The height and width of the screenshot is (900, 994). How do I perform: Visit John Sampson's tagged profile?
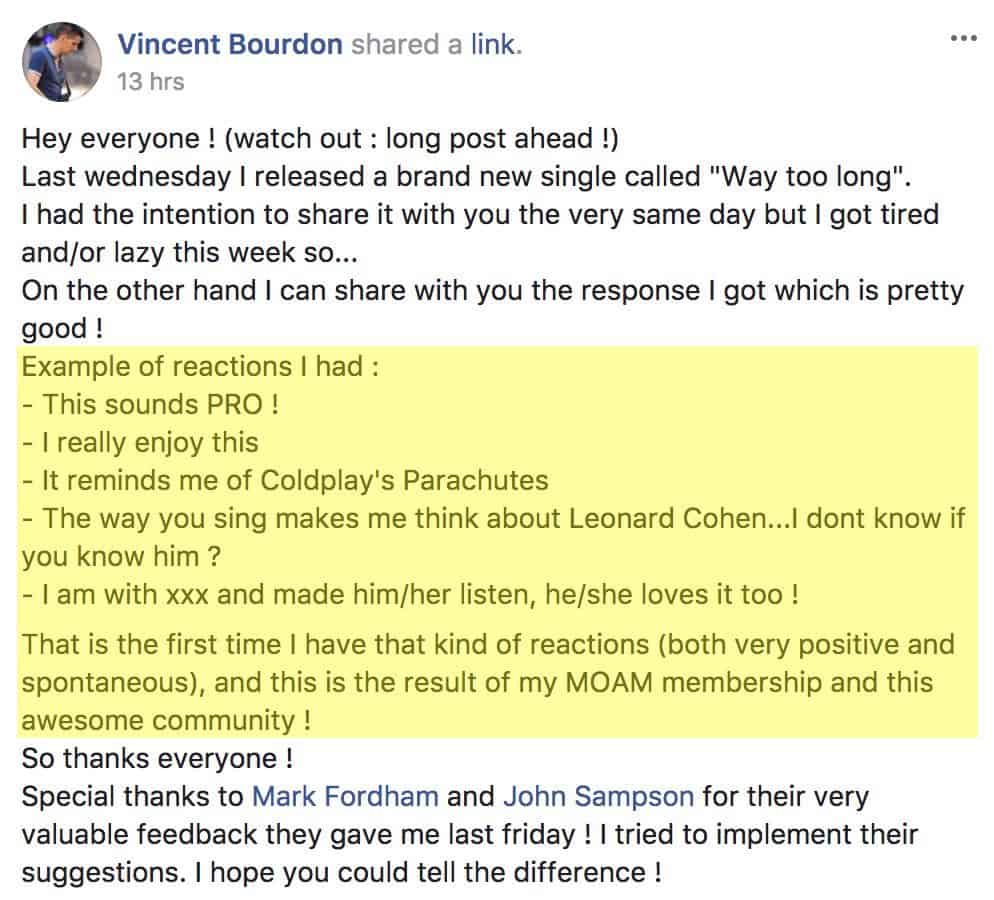[598, 796]
